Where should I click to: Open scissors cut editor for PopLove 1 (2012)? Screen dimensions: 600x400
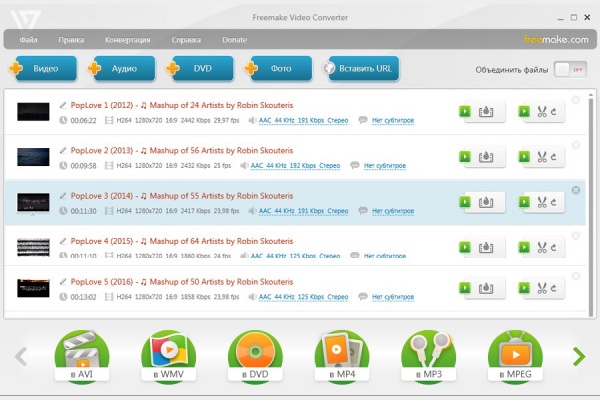click(542, 111)
